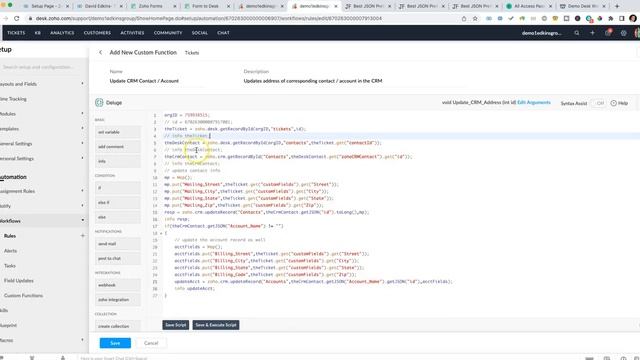
Task: Open the CUSTOMERS module tab
Action: (97, 33)
